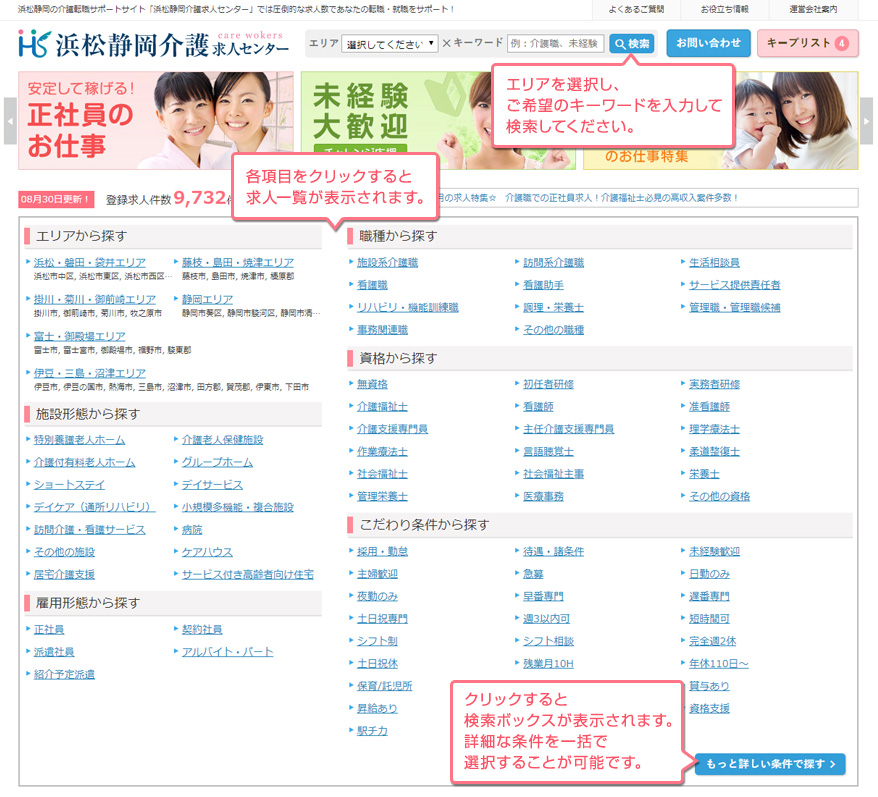Screen dimensions: 878x797
Task: Select 初任者研修 qualification link
Action: click(548, 384)
